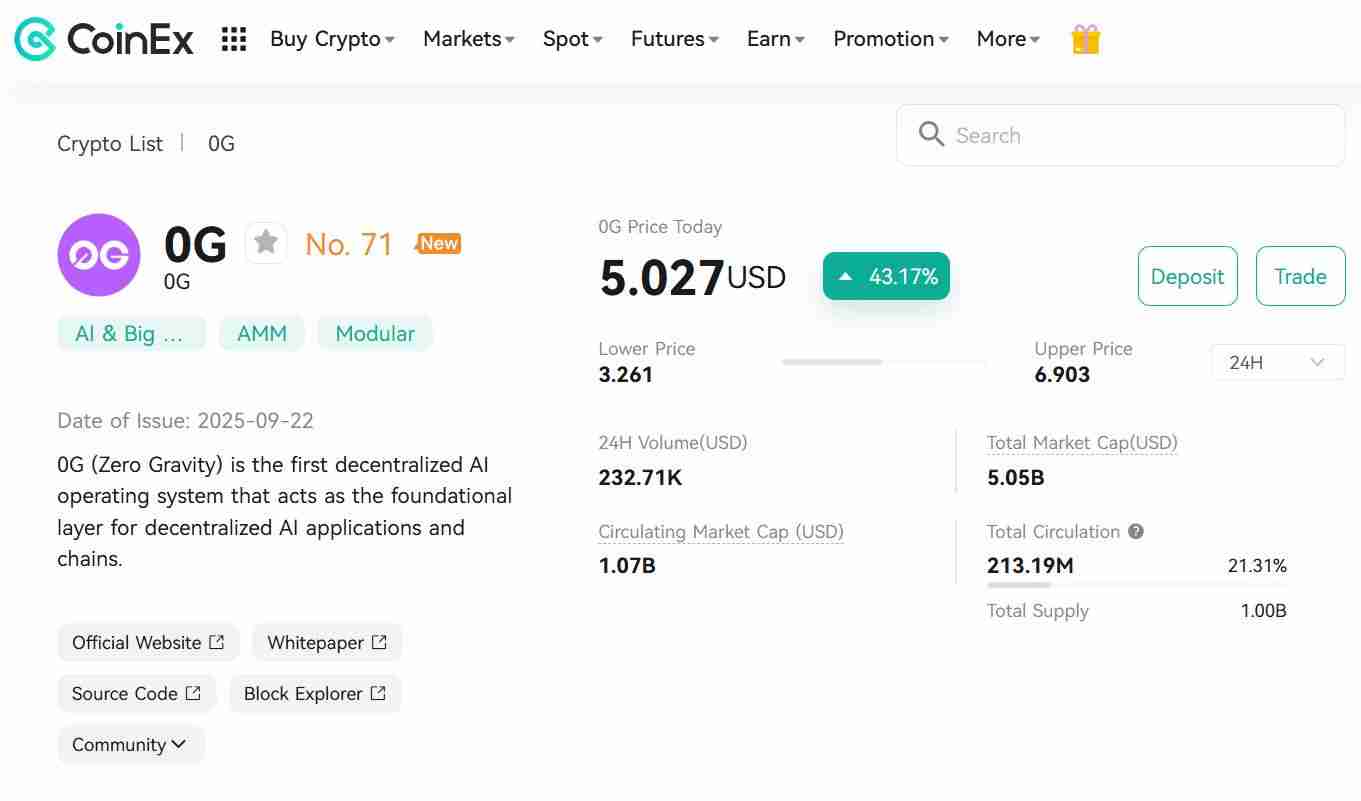Open the Markets menu
Screen dimensions: 1361x801
(x=468, y=39)
